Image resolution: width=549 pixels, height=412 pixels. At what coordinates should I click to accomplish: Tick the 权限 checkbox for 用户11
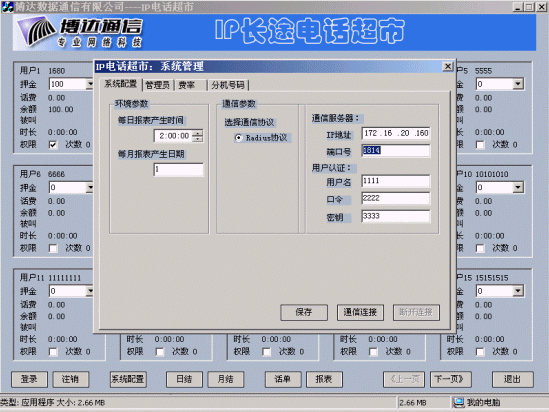point(53,351)
